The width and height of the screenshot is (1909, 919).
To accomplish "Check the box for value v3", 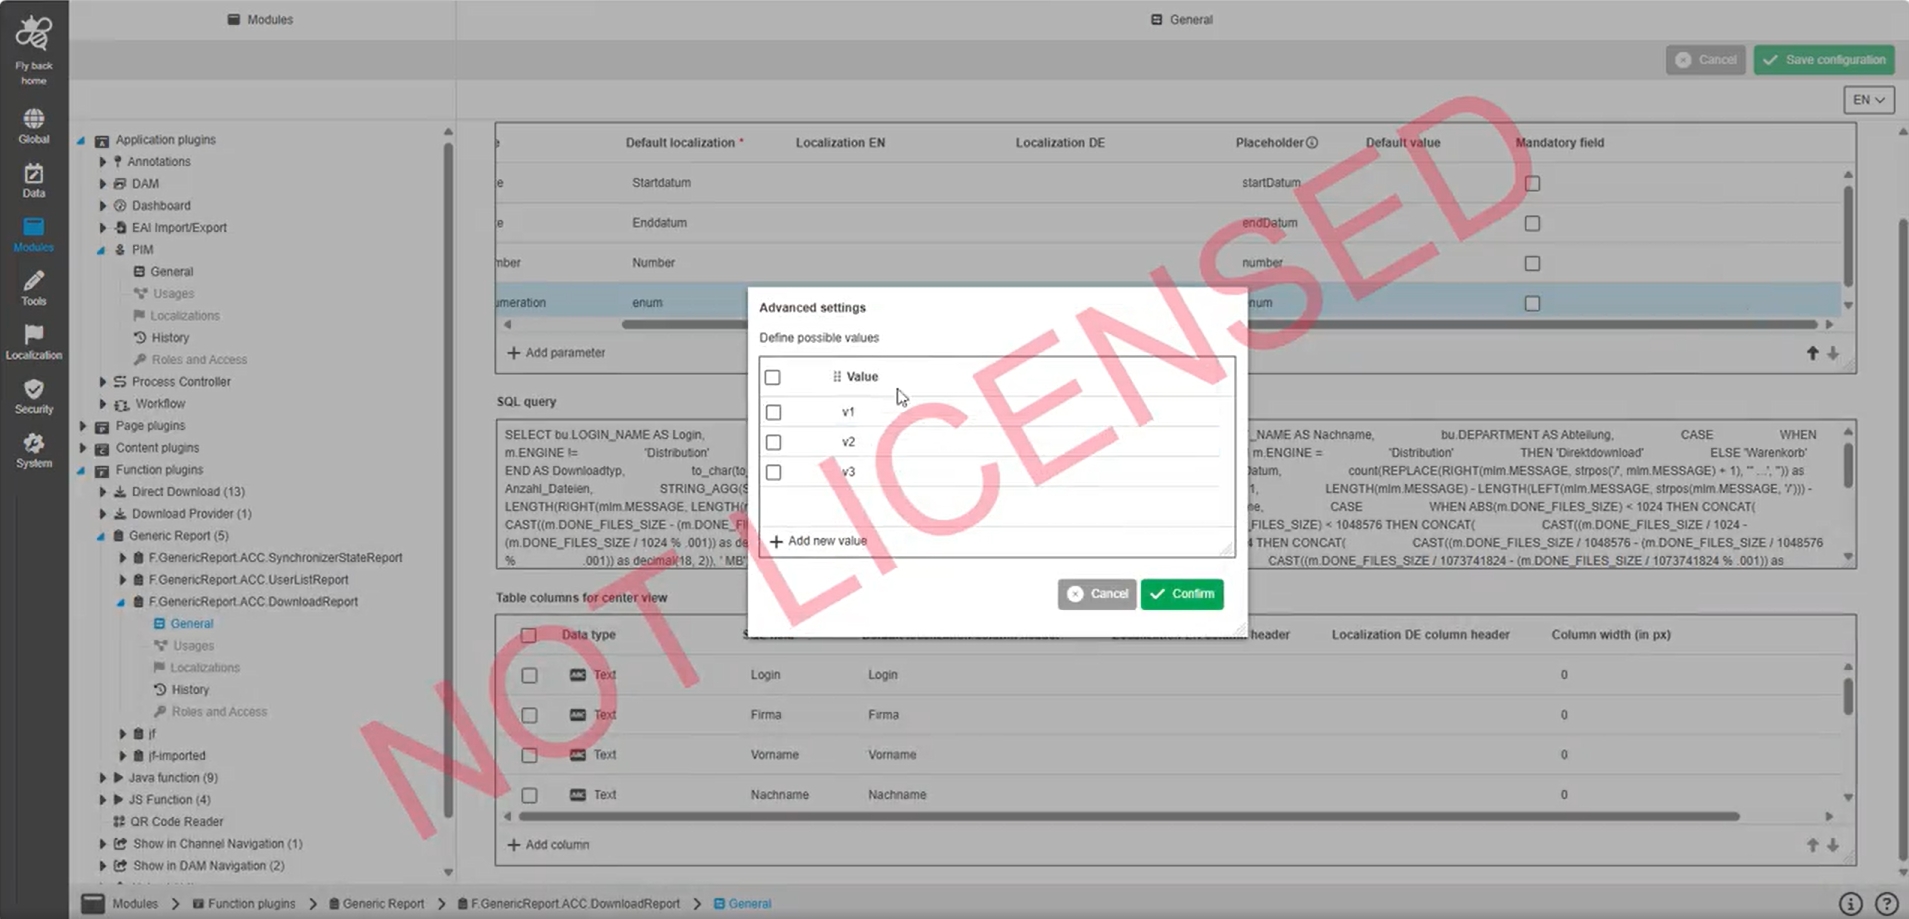I will click(774, 472).
